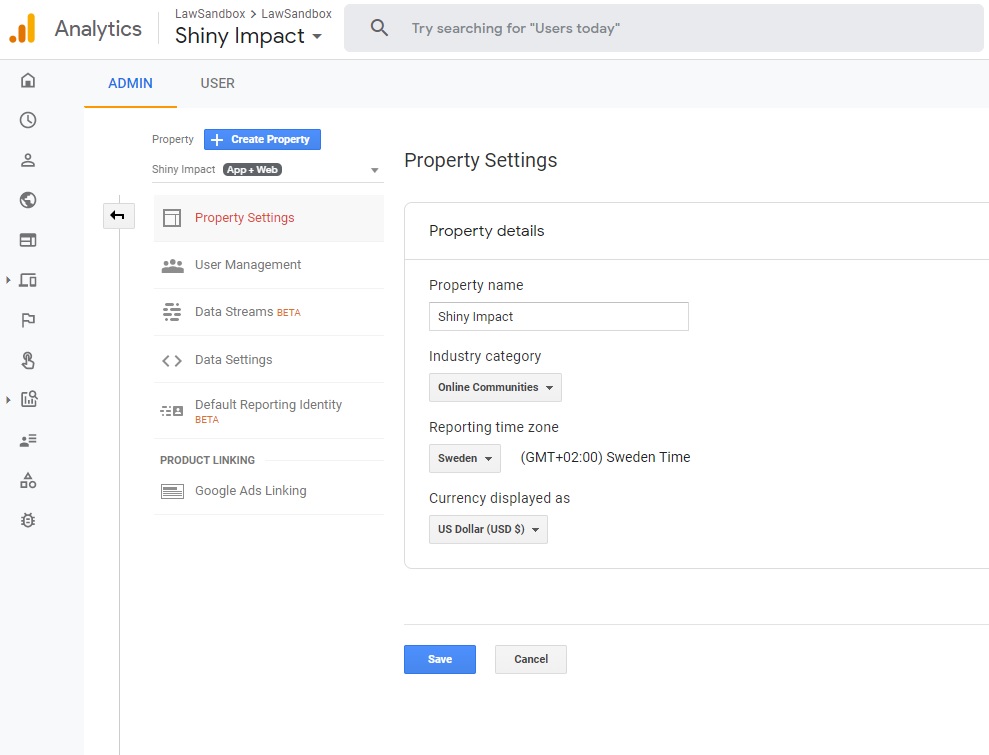Open the user person sidebar icon
The width and height of the screenshot is (989, 755).
28,160
